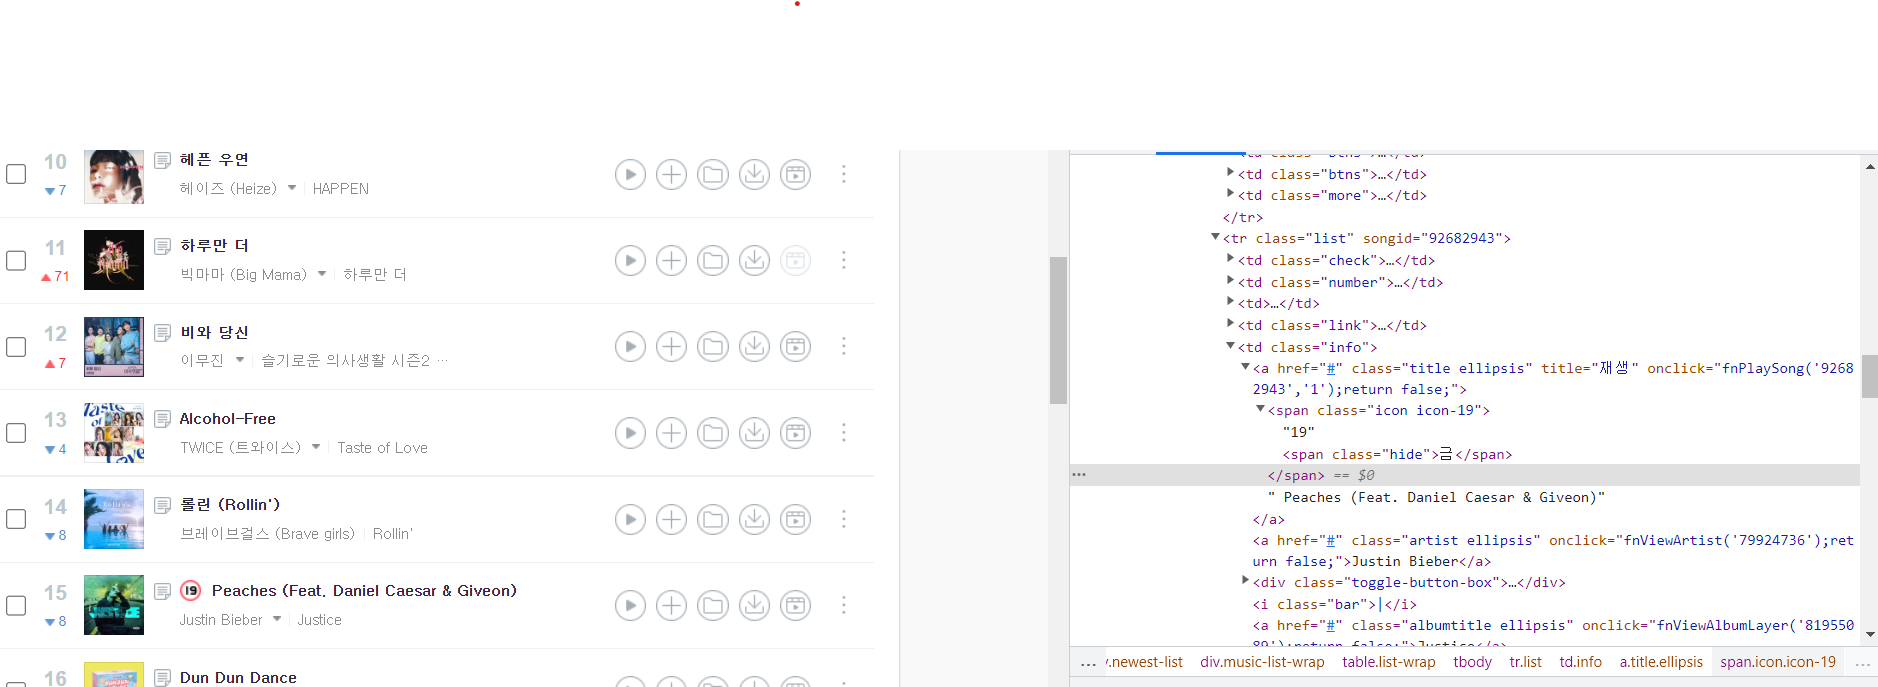The height and width of the screenshot is (687, 1878).
Task: Select td.info in the DevTools breadcrumb
Action: (x=1580, y=662)
